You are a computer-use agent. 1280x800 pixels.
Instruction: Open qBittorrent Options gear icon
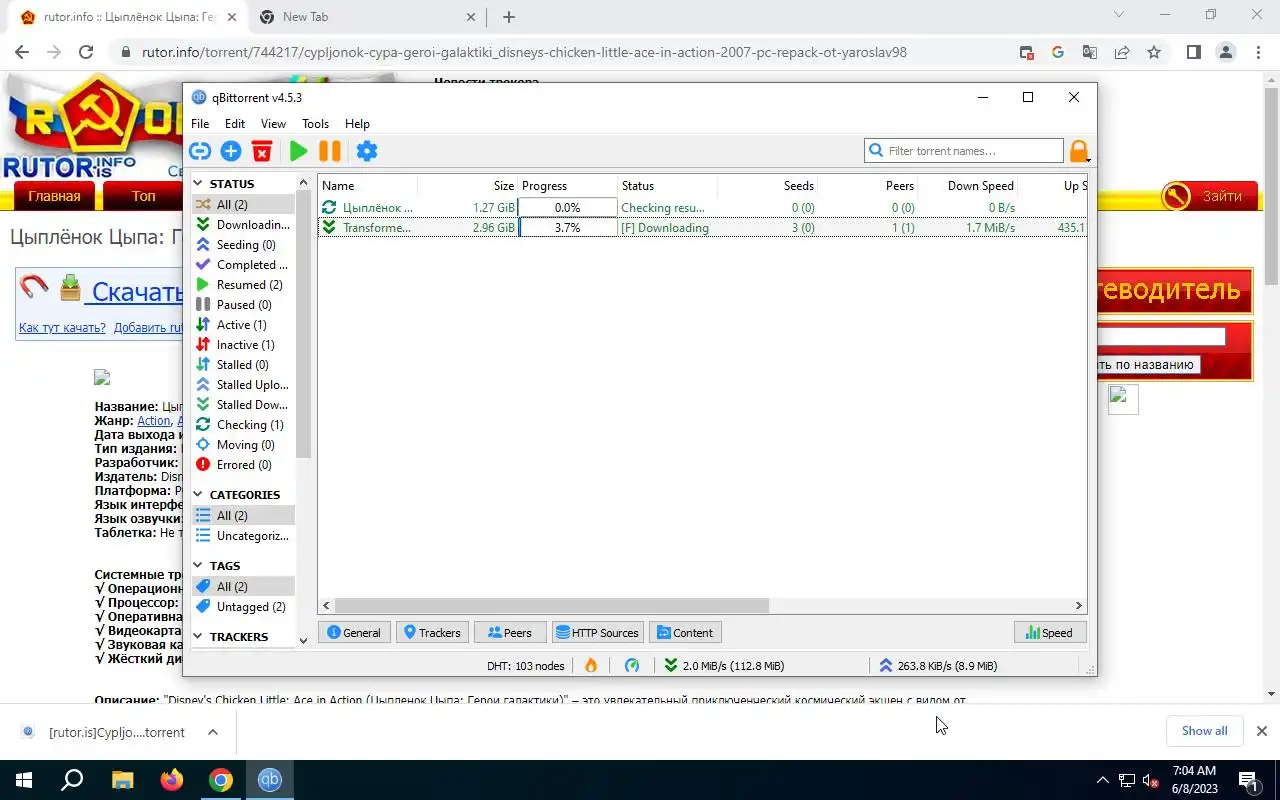(x=367, y=151)
